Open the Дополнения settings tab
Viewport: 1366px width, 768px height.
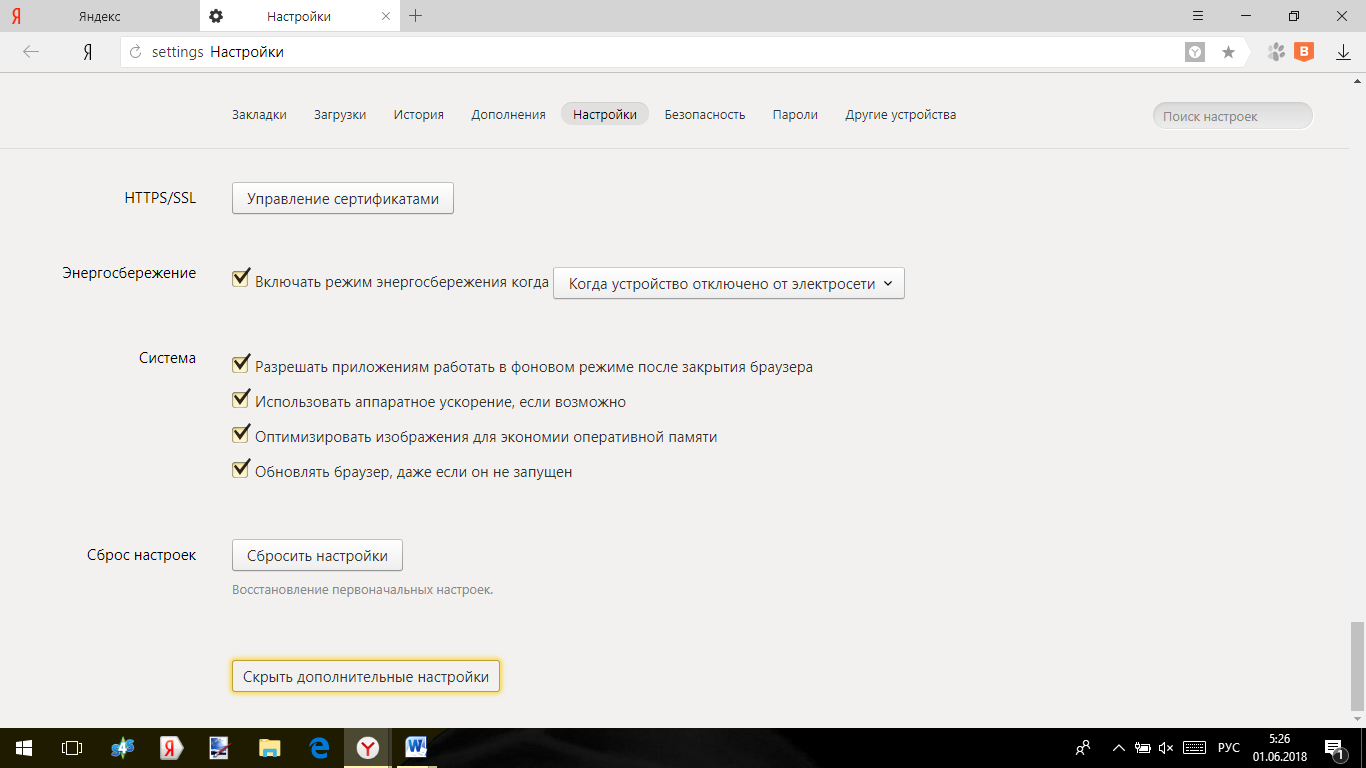[508, 115]
